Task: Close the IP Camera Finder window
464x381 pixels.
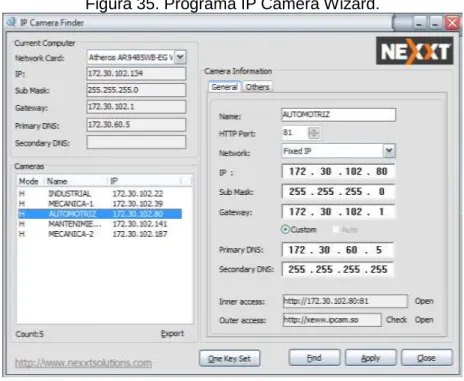Action: coord(452,23)
